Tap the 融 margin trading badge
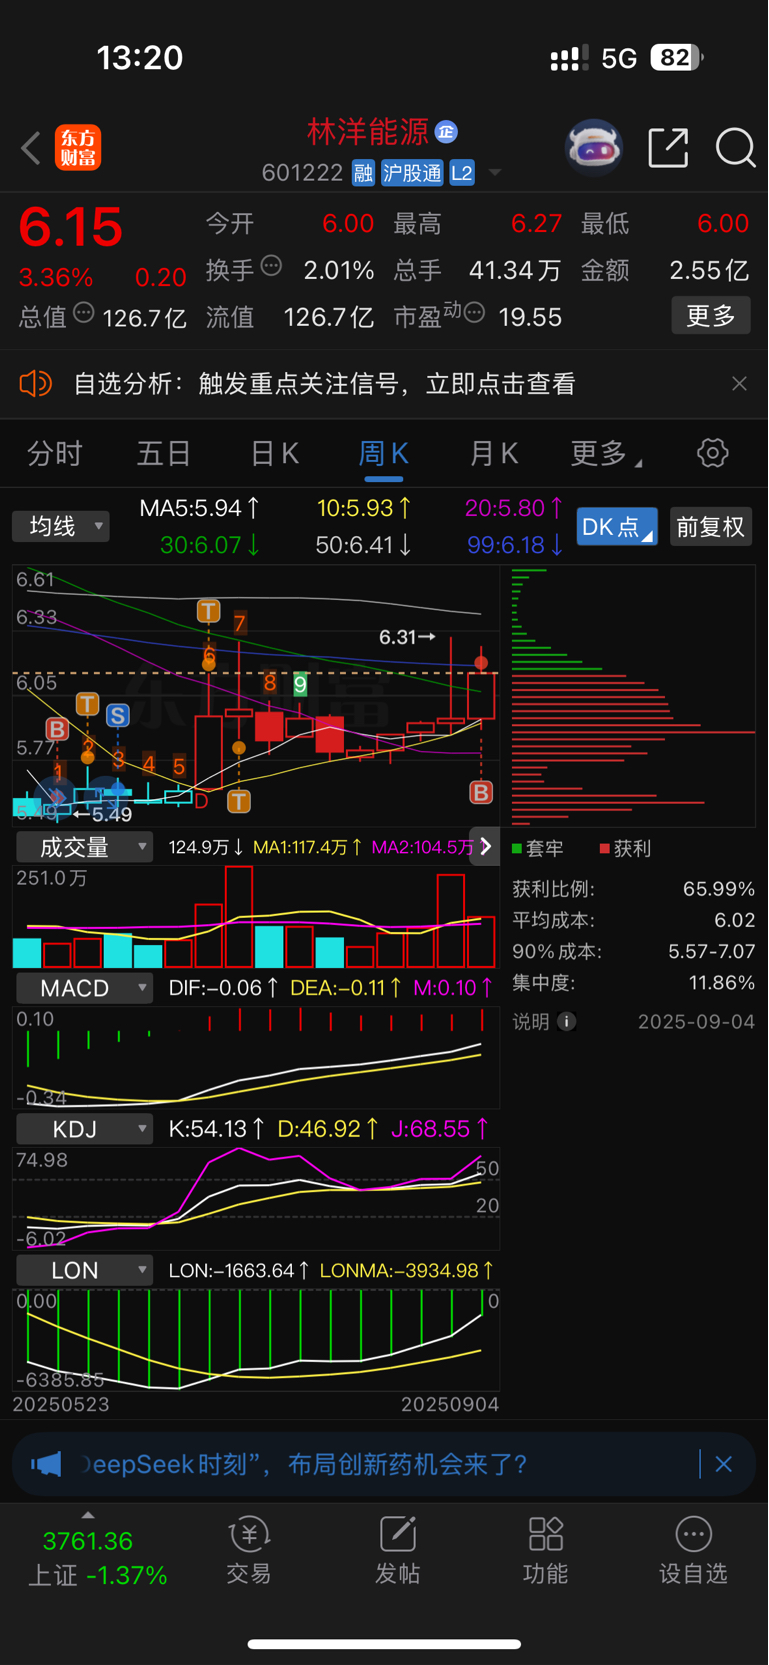 tap(363, 173)
